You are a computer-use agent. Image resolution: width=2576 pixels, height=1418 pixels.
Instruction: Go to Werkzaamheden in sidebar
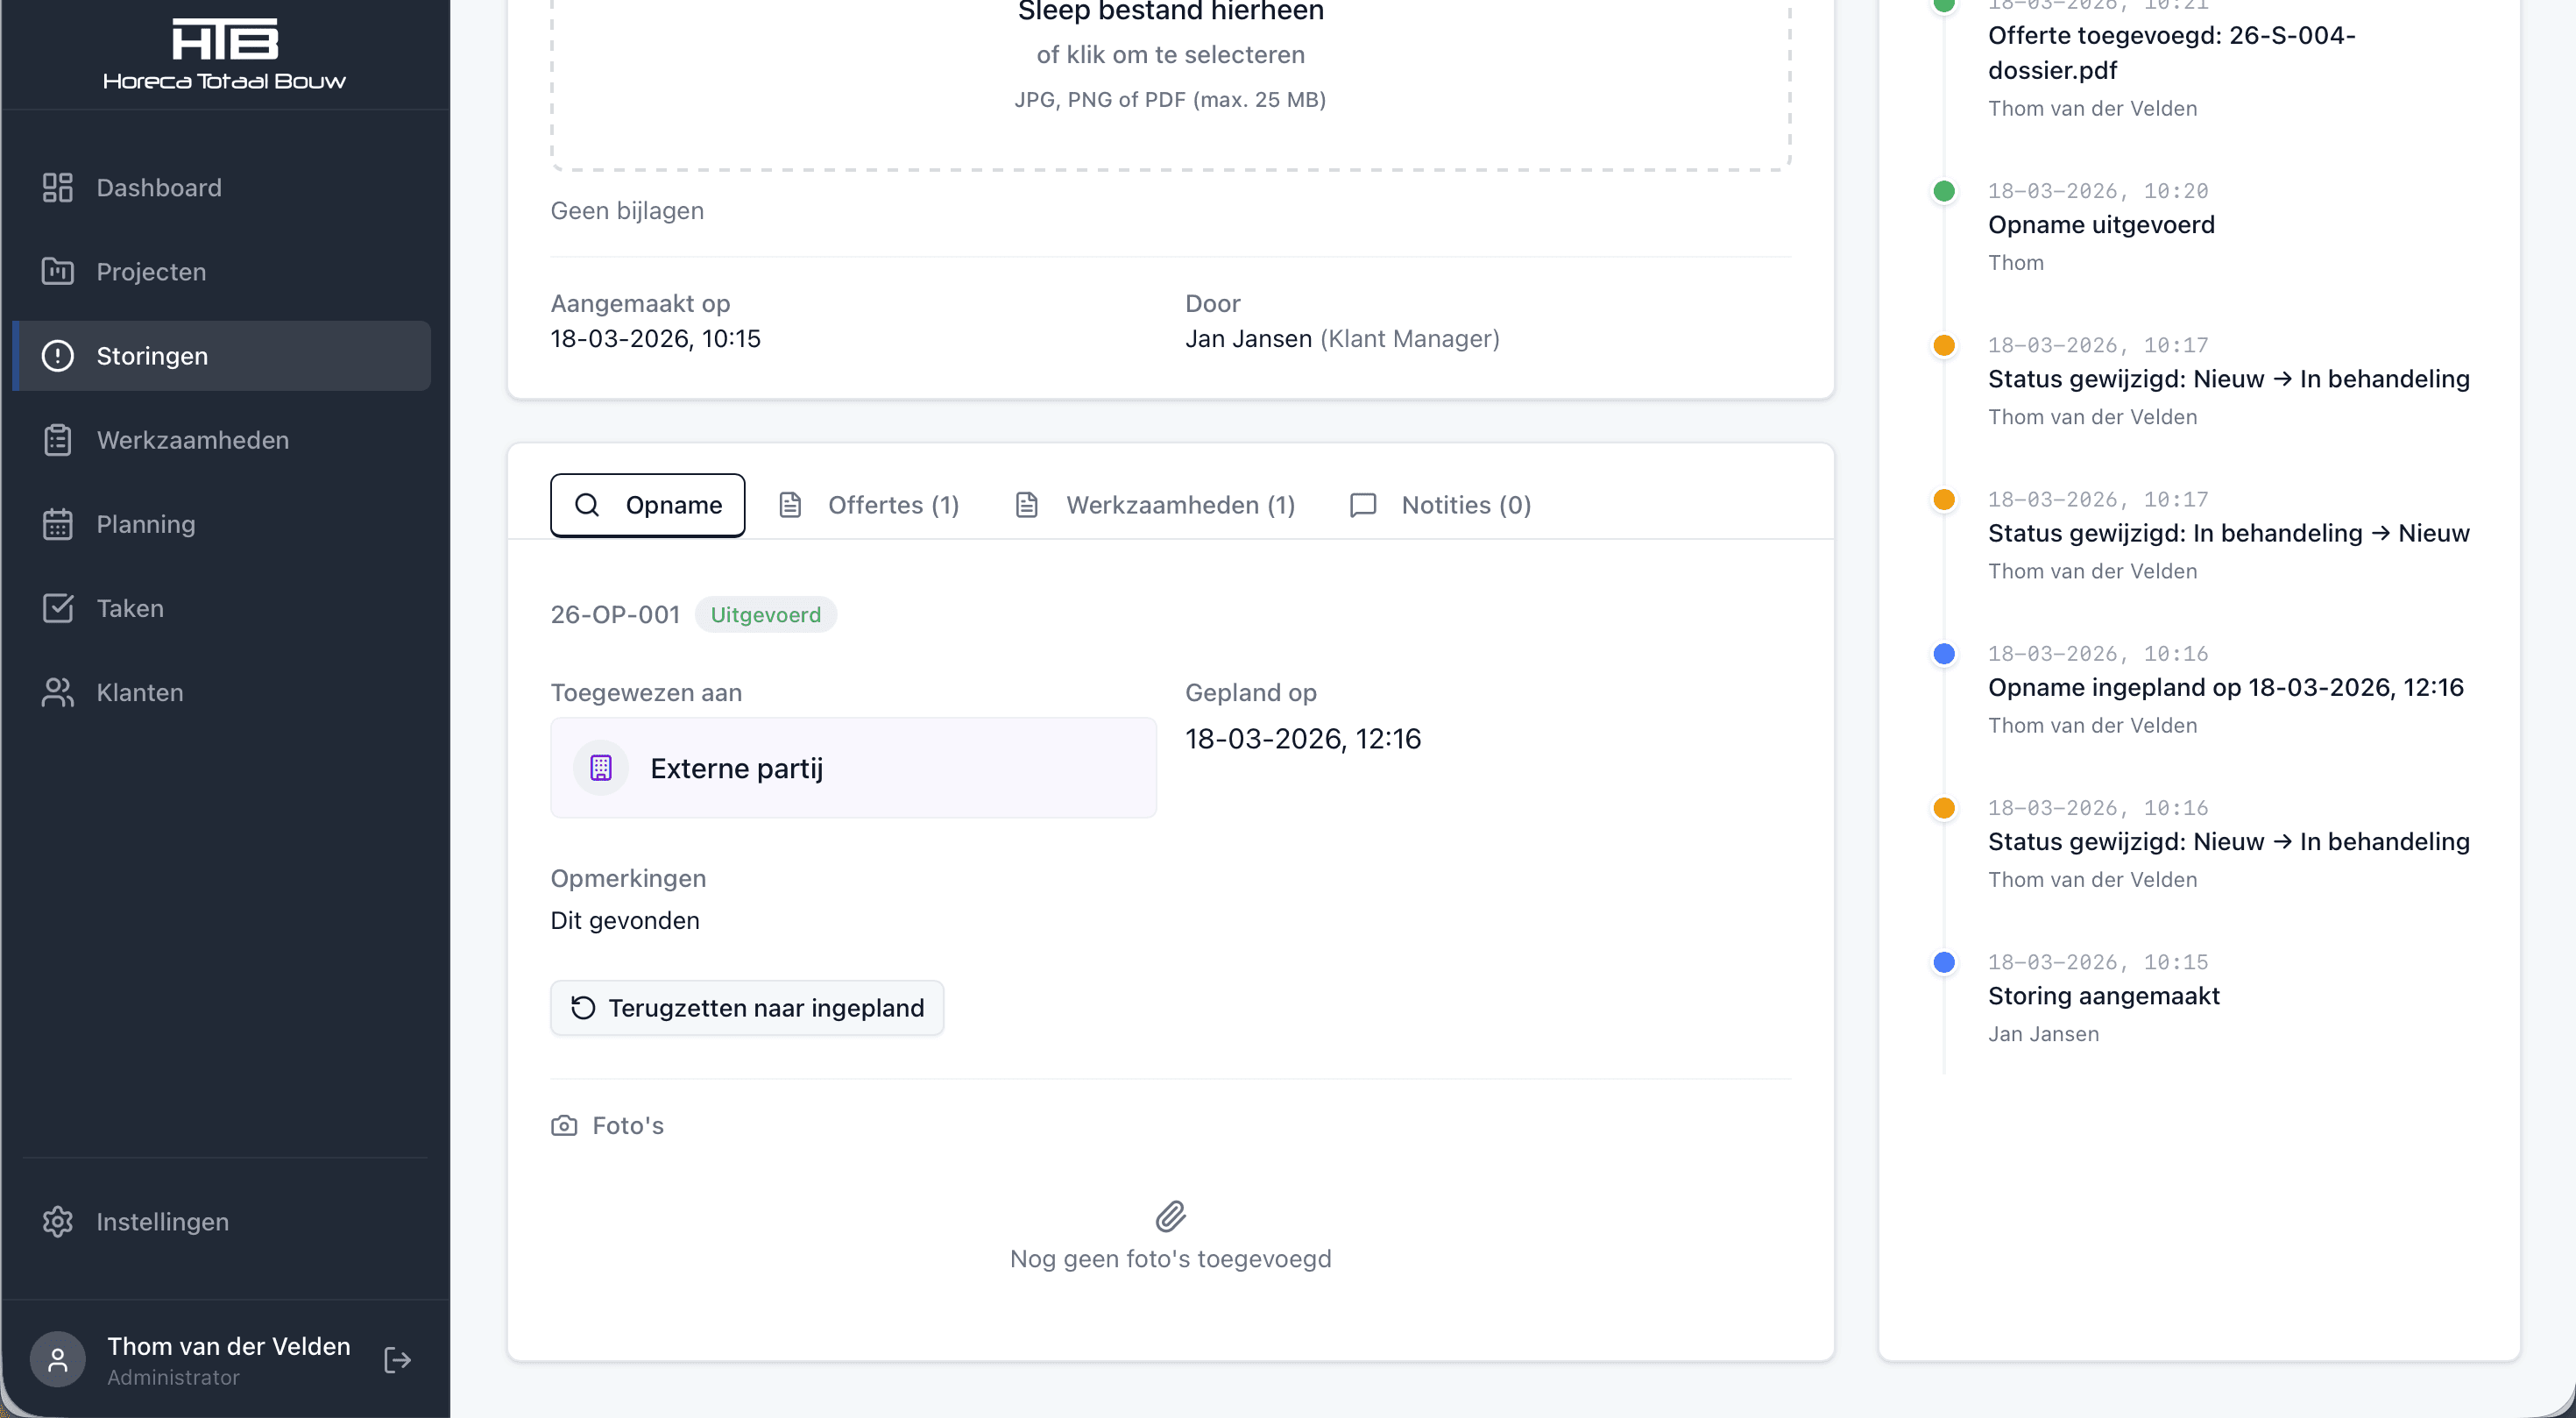pos(192,440)
